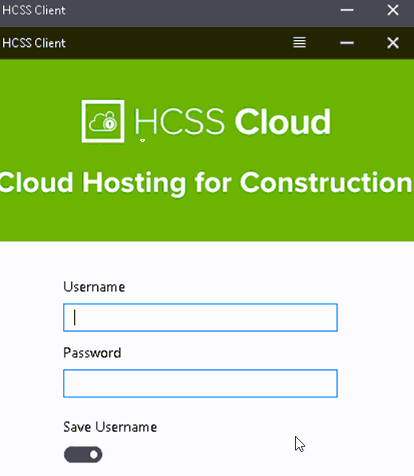The image size is (414, 476).
Task: Click the 'Password' label text
Action: [x=92, y=353]
